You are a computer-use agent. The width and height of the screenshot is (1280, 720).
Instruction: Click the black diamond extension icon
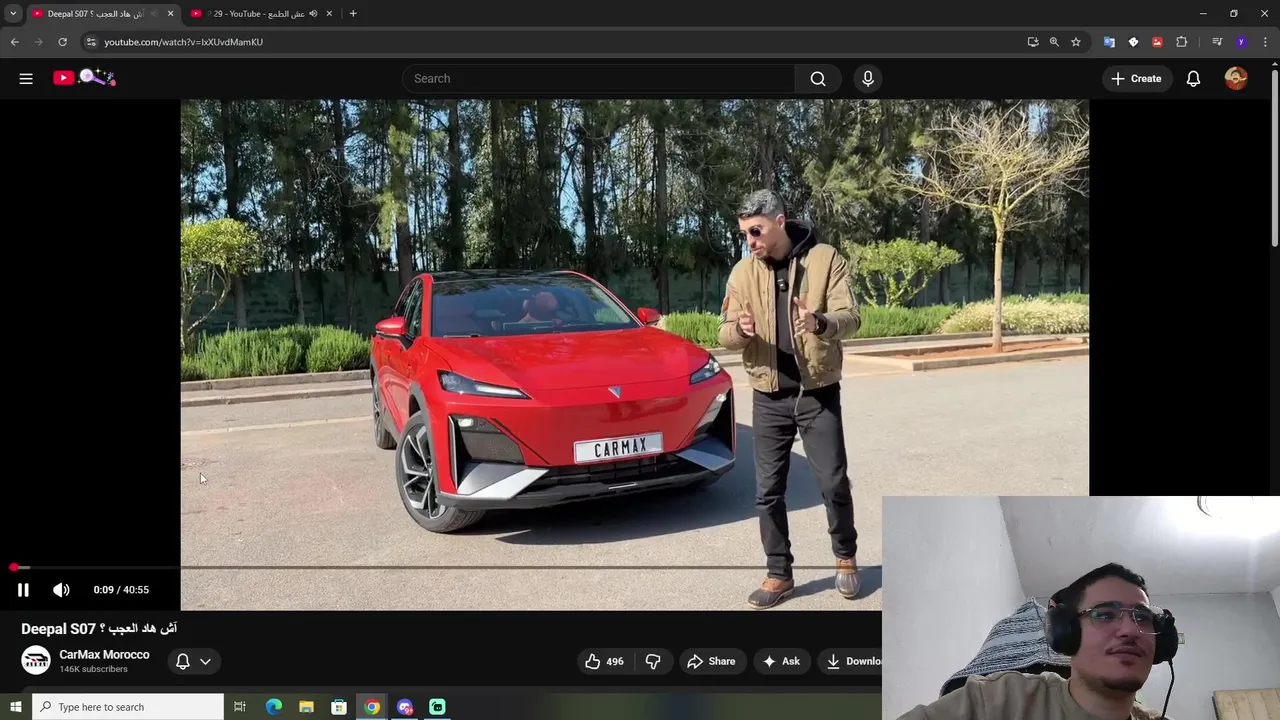coord(1133,42)
